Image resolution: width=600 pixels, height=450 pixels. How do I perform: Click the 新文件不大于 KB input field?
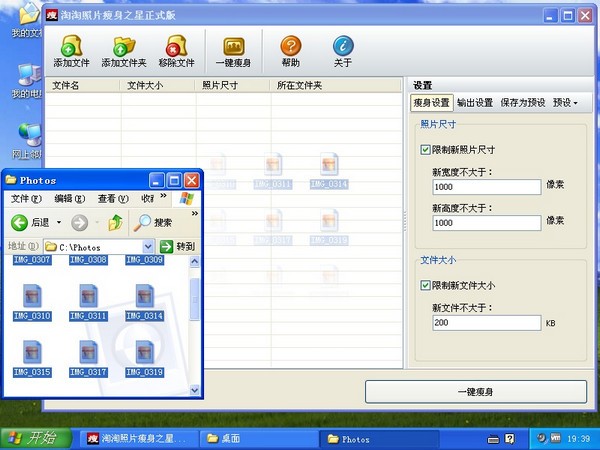pos(486,323)
